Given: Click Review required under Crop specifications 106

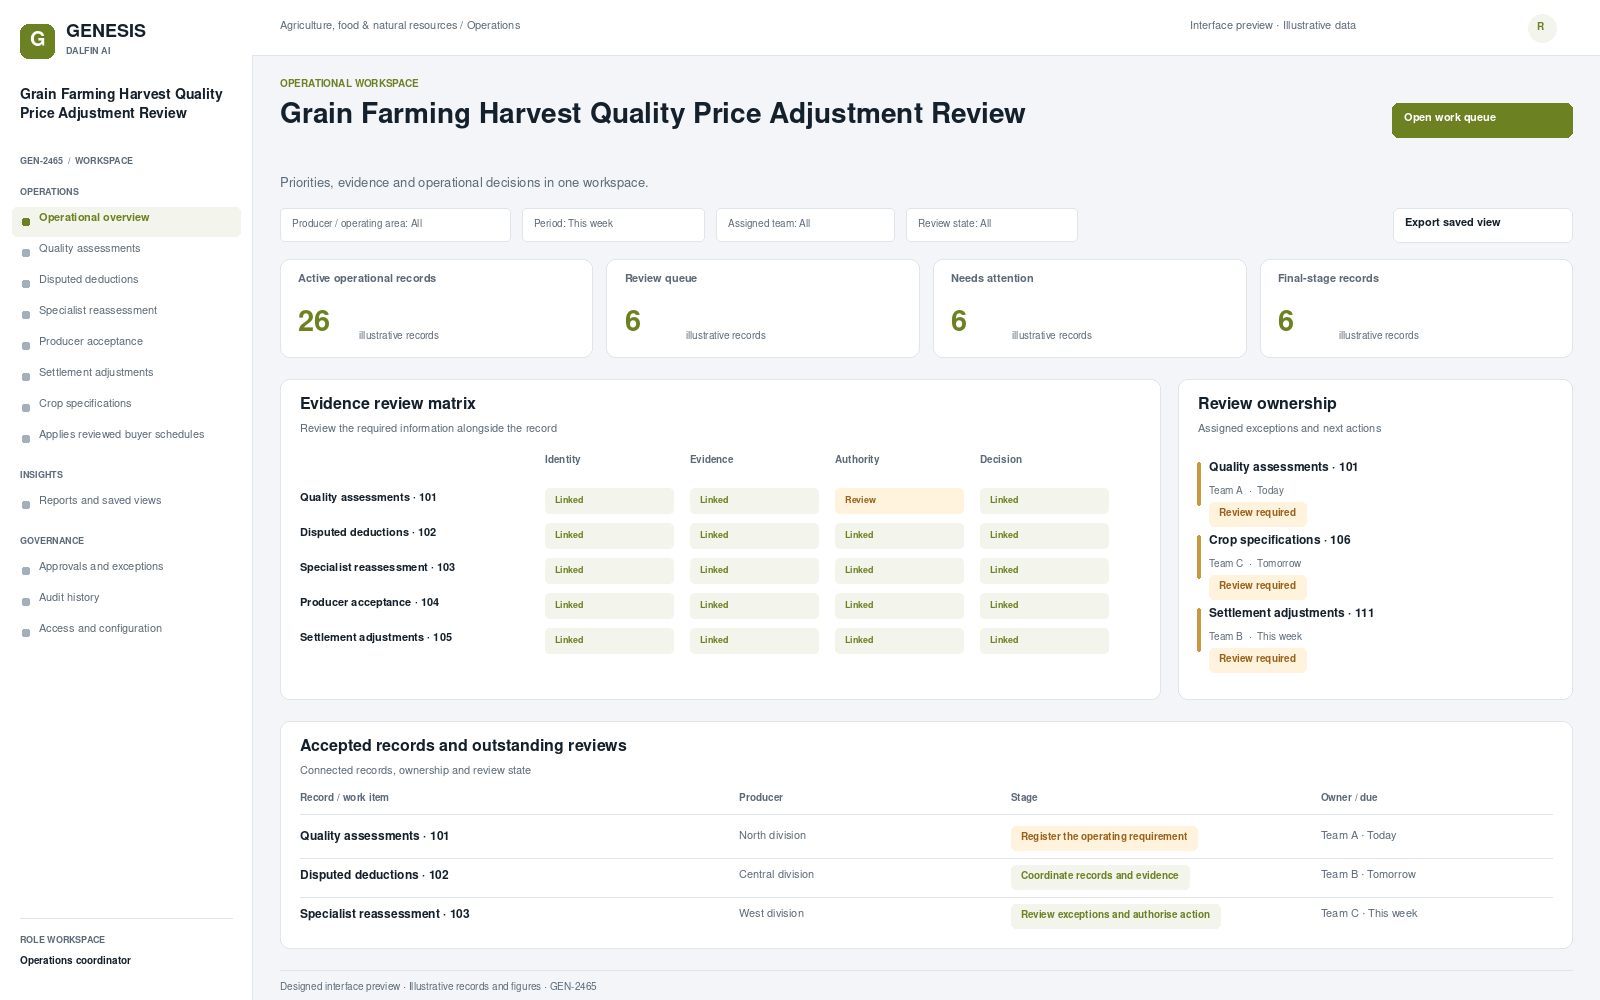Looking at the screenshot, I should pyautogui.click(x=1257, y=587).
